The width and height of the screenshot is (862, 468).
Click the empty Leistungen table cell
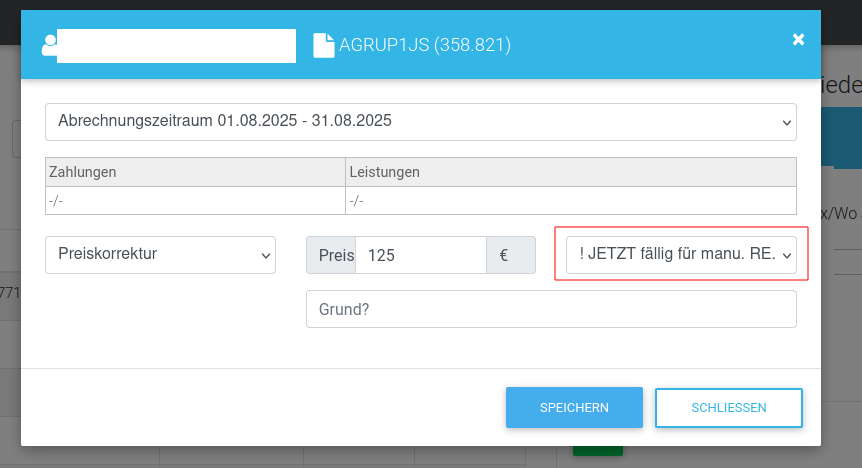click(571, 201)
